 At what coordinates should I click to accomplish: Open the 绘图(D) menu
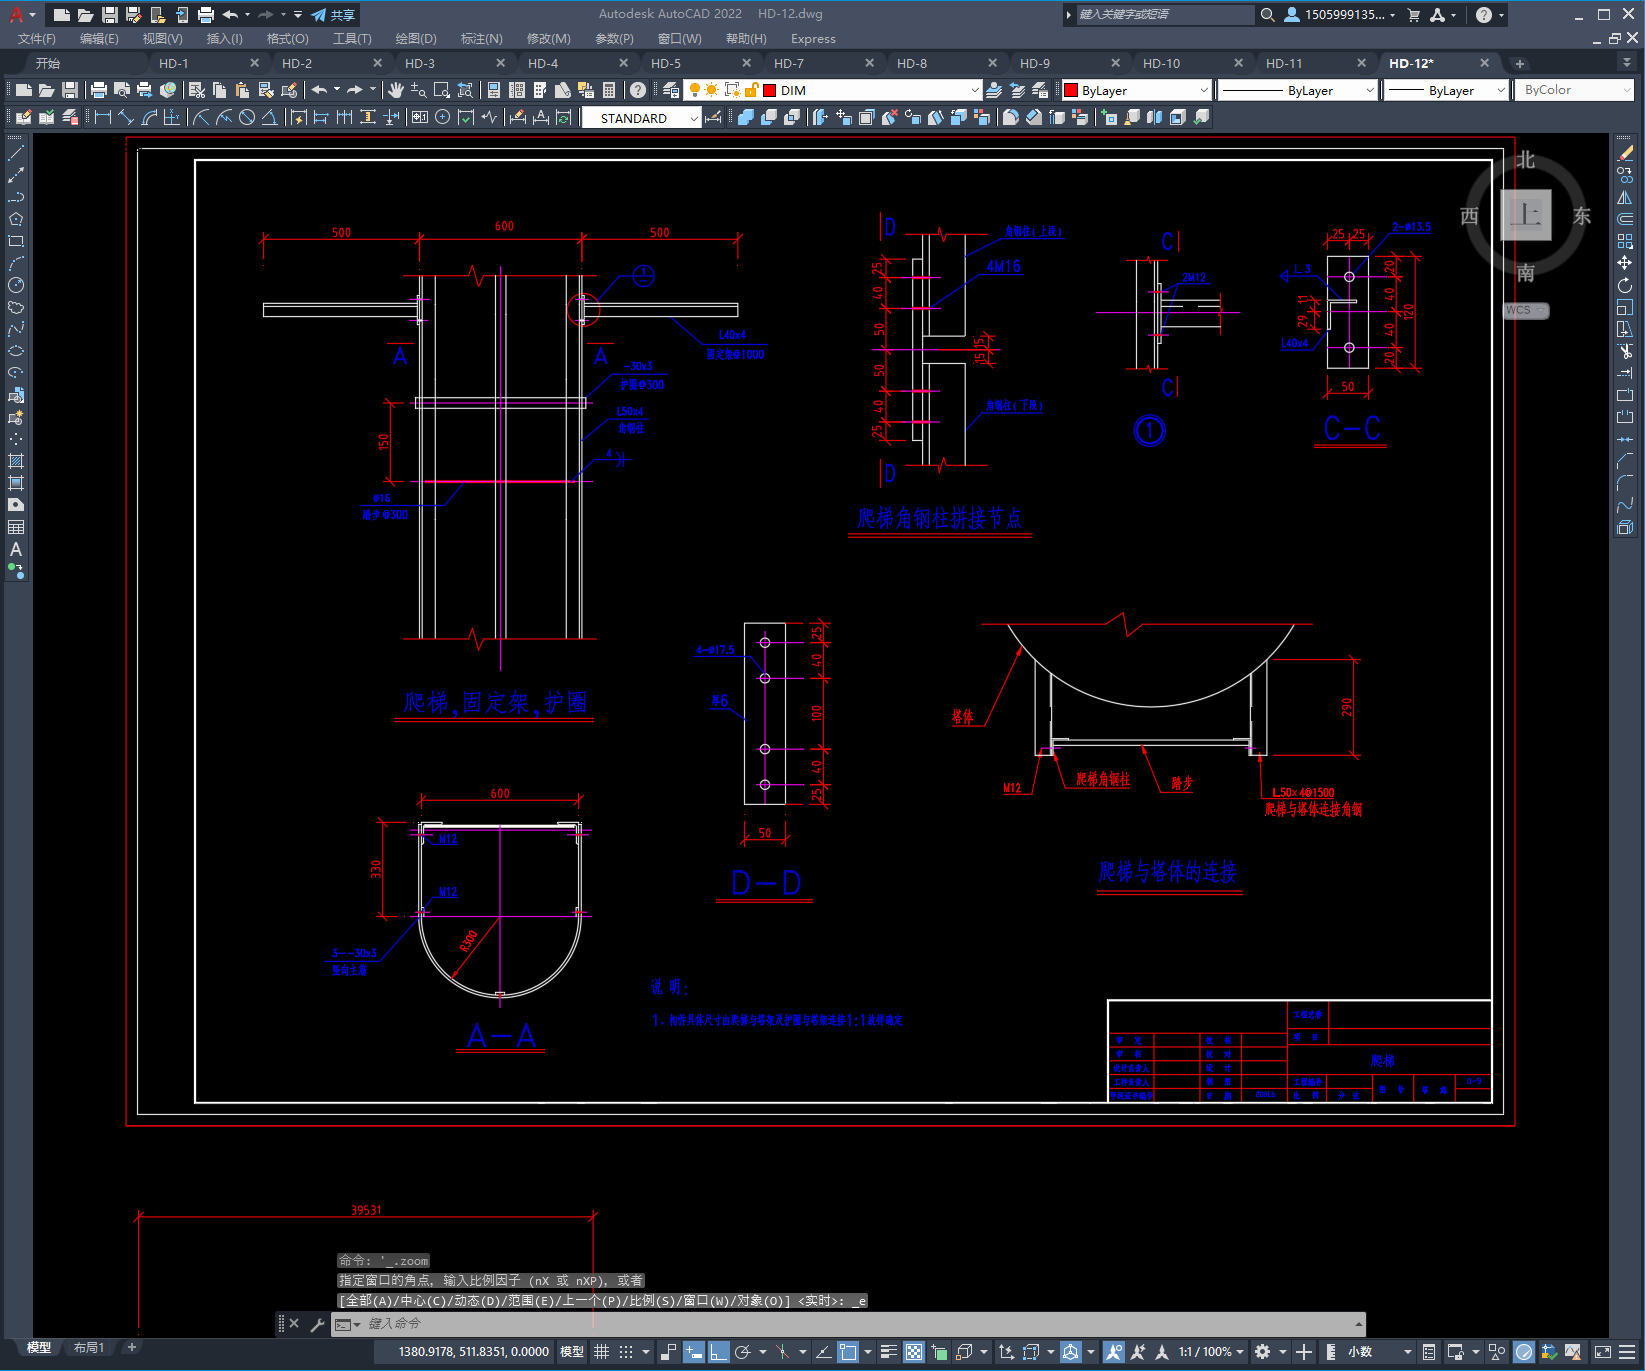(416, 39)
